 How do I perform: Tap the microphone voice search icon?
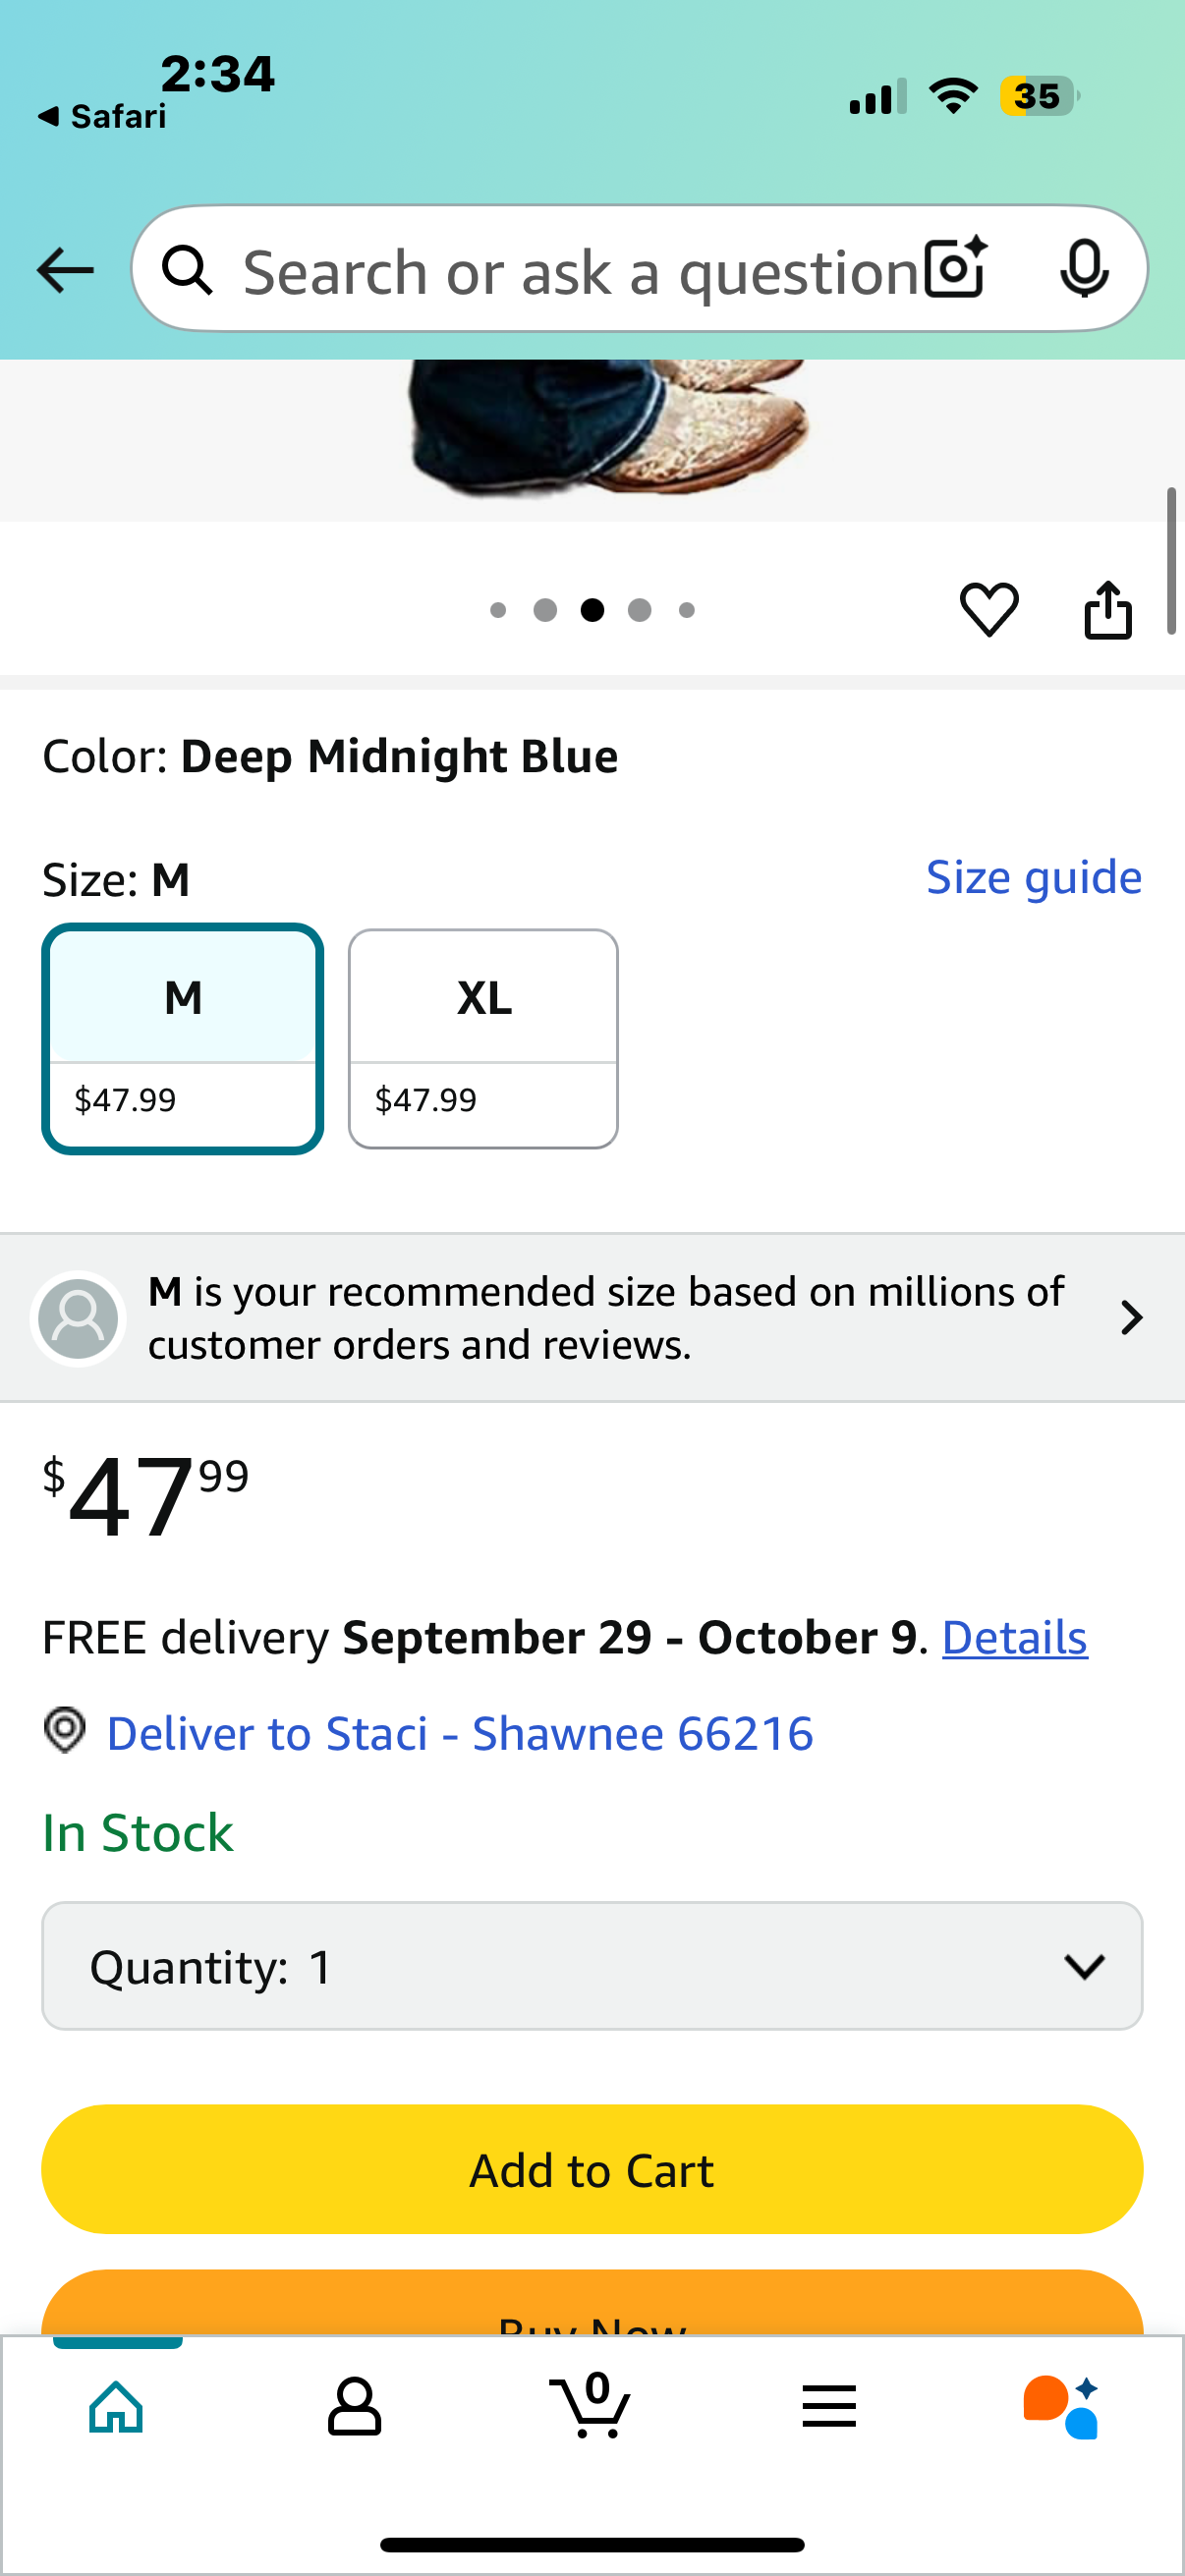click(1084, 268)
